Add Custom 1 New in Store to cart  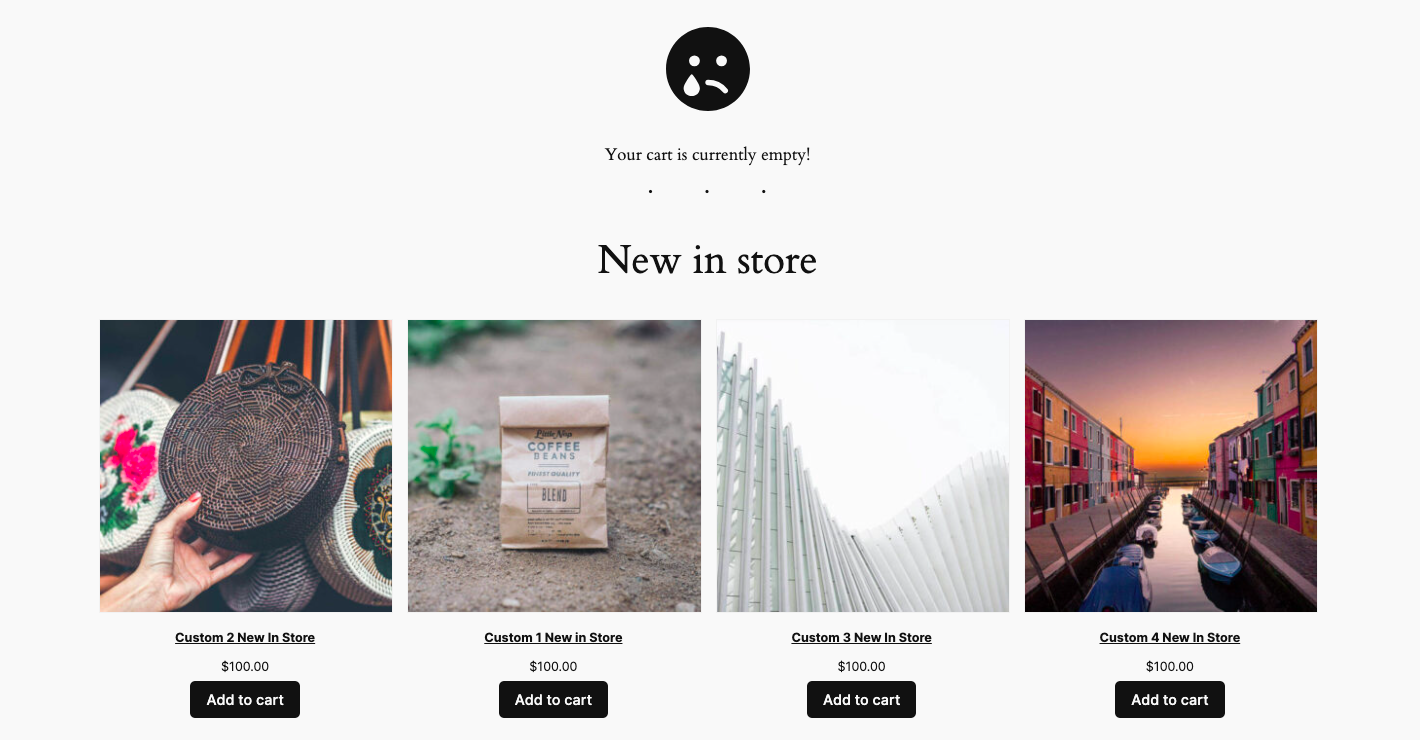coord(553,700)
